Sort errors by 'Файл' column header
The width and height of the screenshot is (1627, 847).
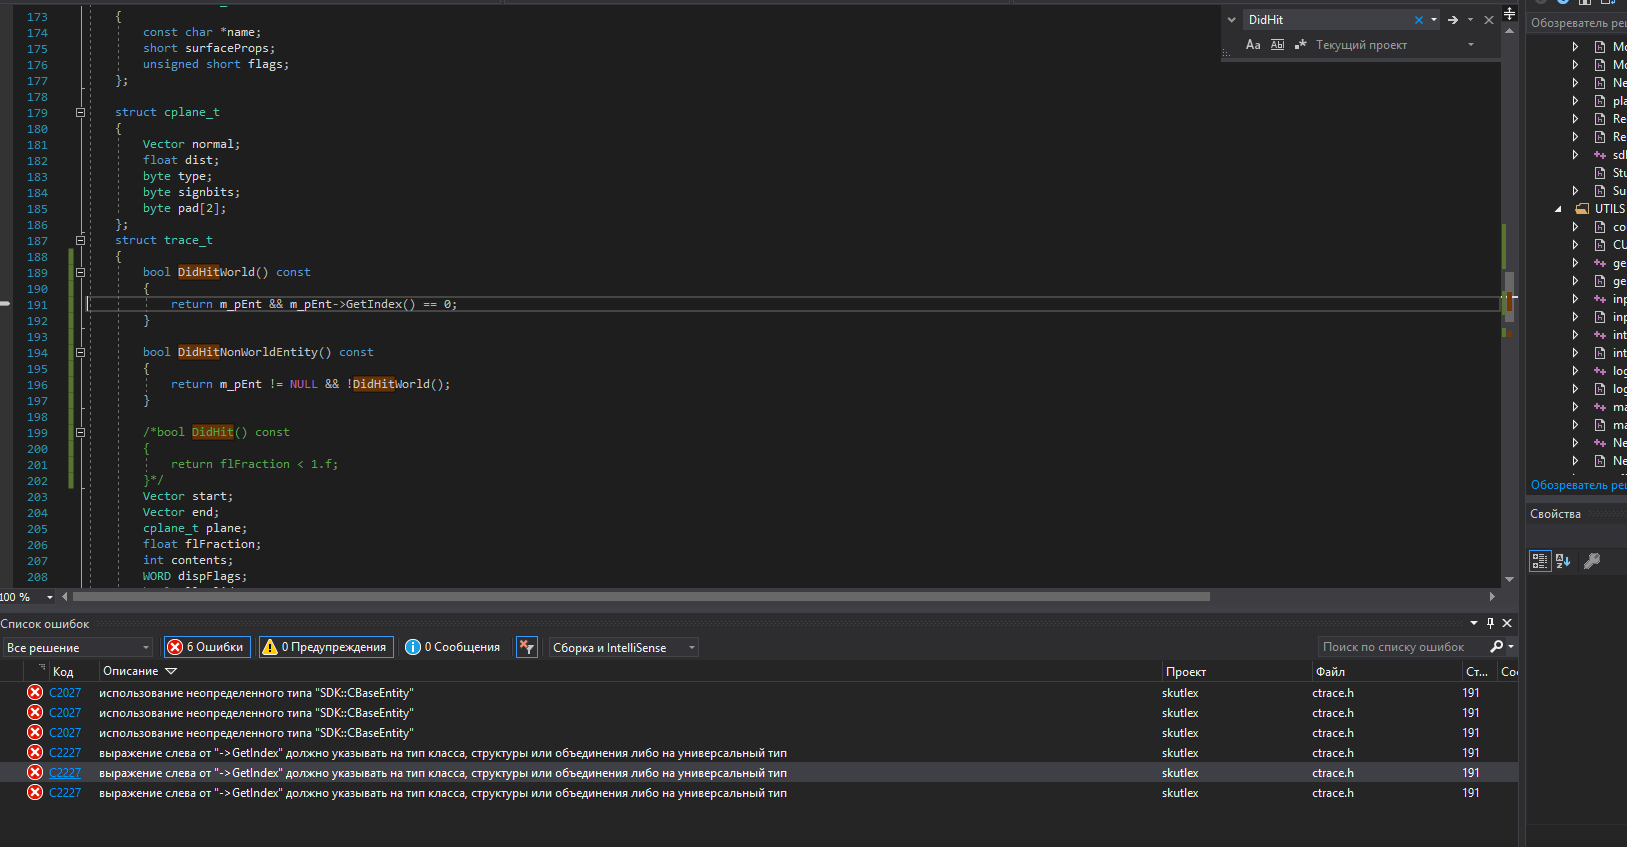pos(1330,672)
